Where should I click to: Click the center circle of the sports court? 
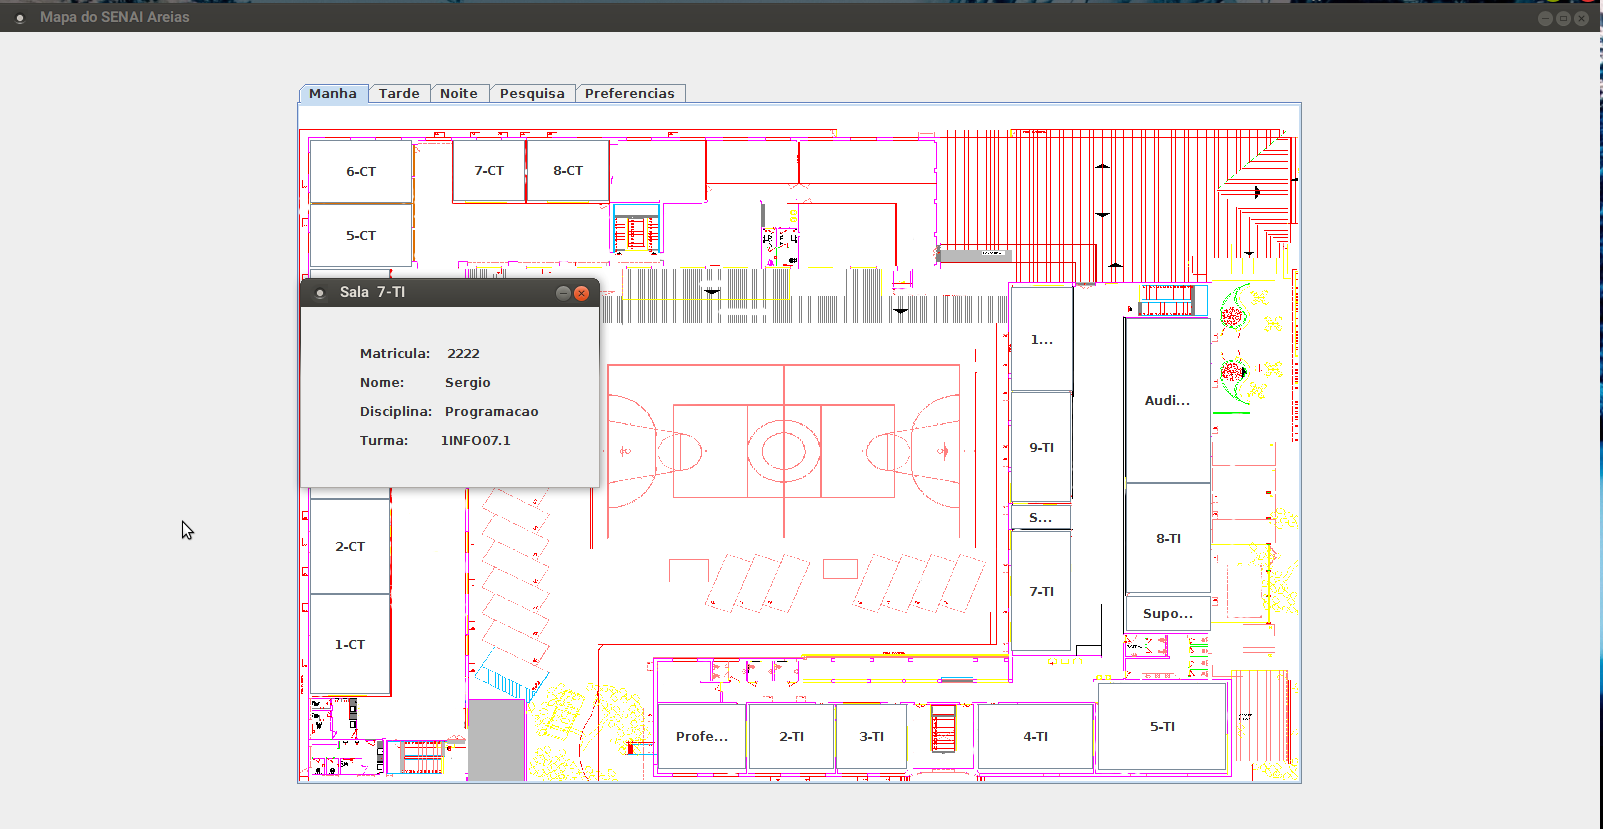(784, 451)
